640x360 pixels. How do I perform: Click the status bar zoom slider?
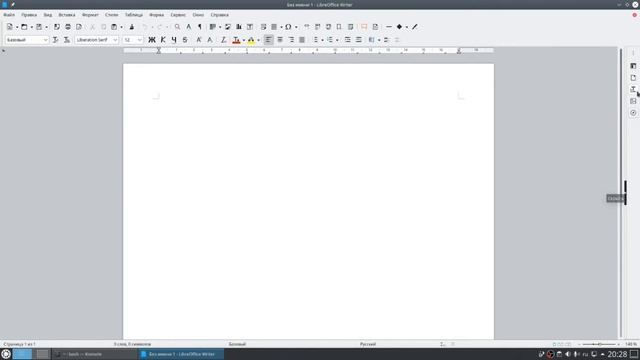pos(599,344)
